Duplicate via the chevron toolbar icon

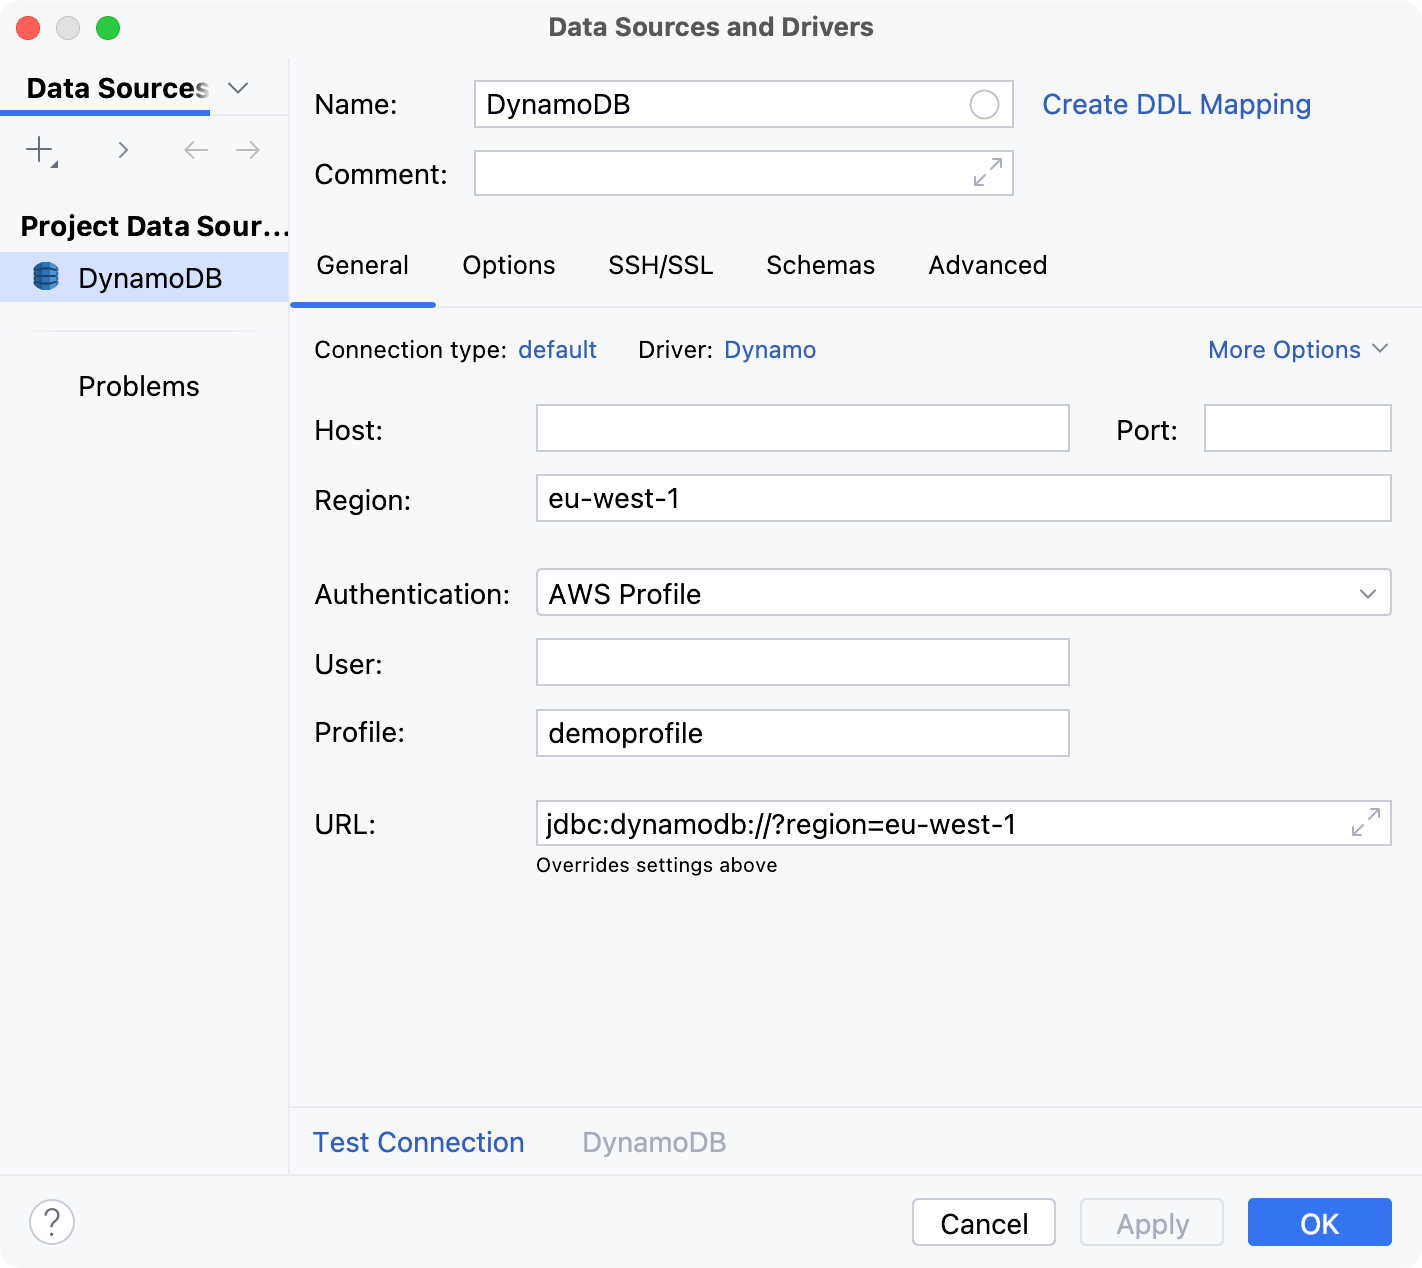(123, 149)
